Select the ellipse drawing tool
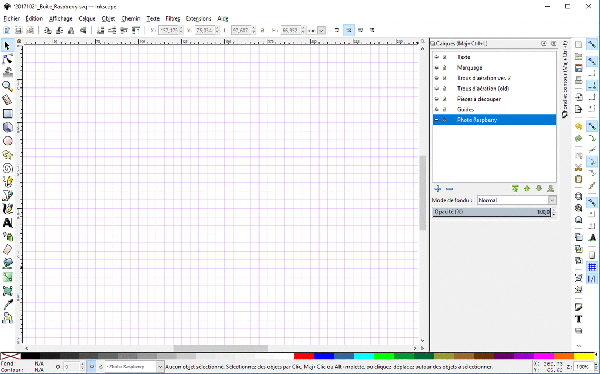 pos(7,141)
